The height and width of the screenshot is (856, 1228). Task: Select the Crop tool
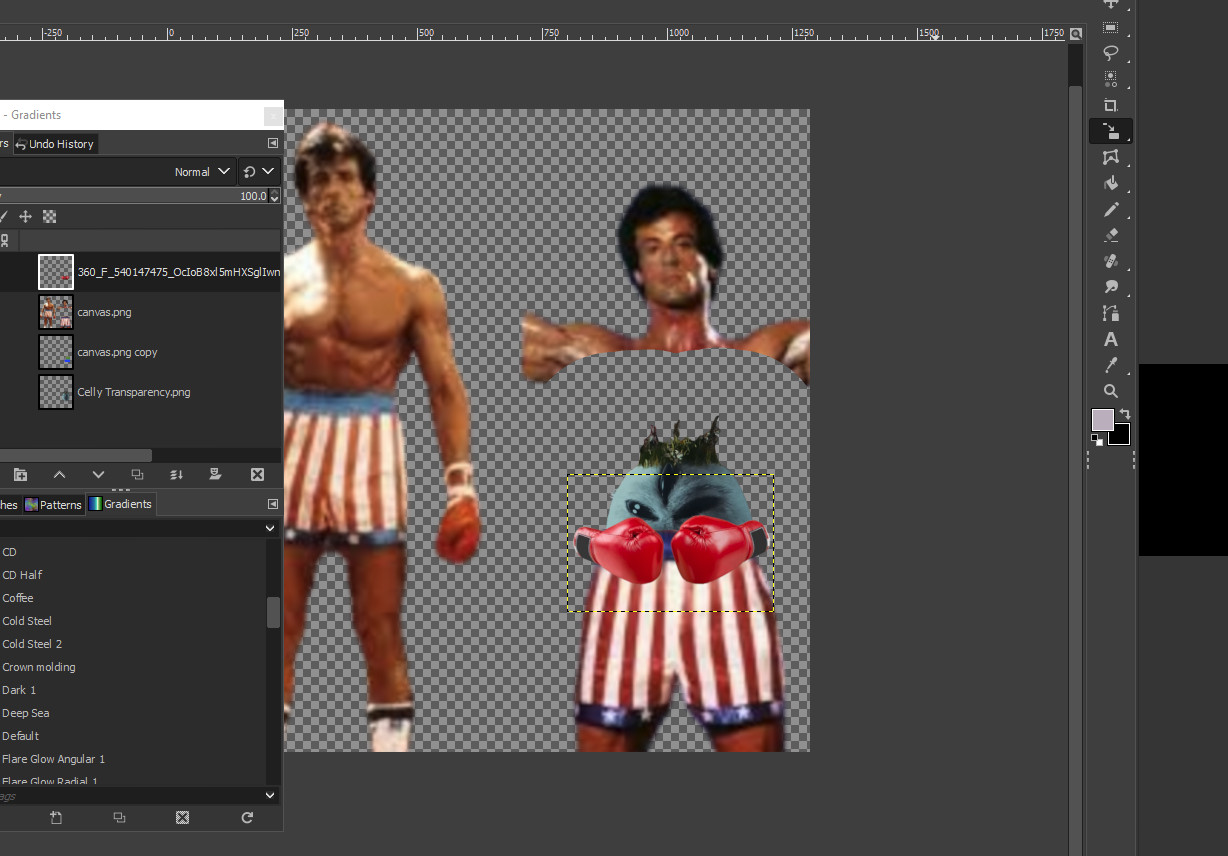pyautogui.click(x=1110, y=105)
